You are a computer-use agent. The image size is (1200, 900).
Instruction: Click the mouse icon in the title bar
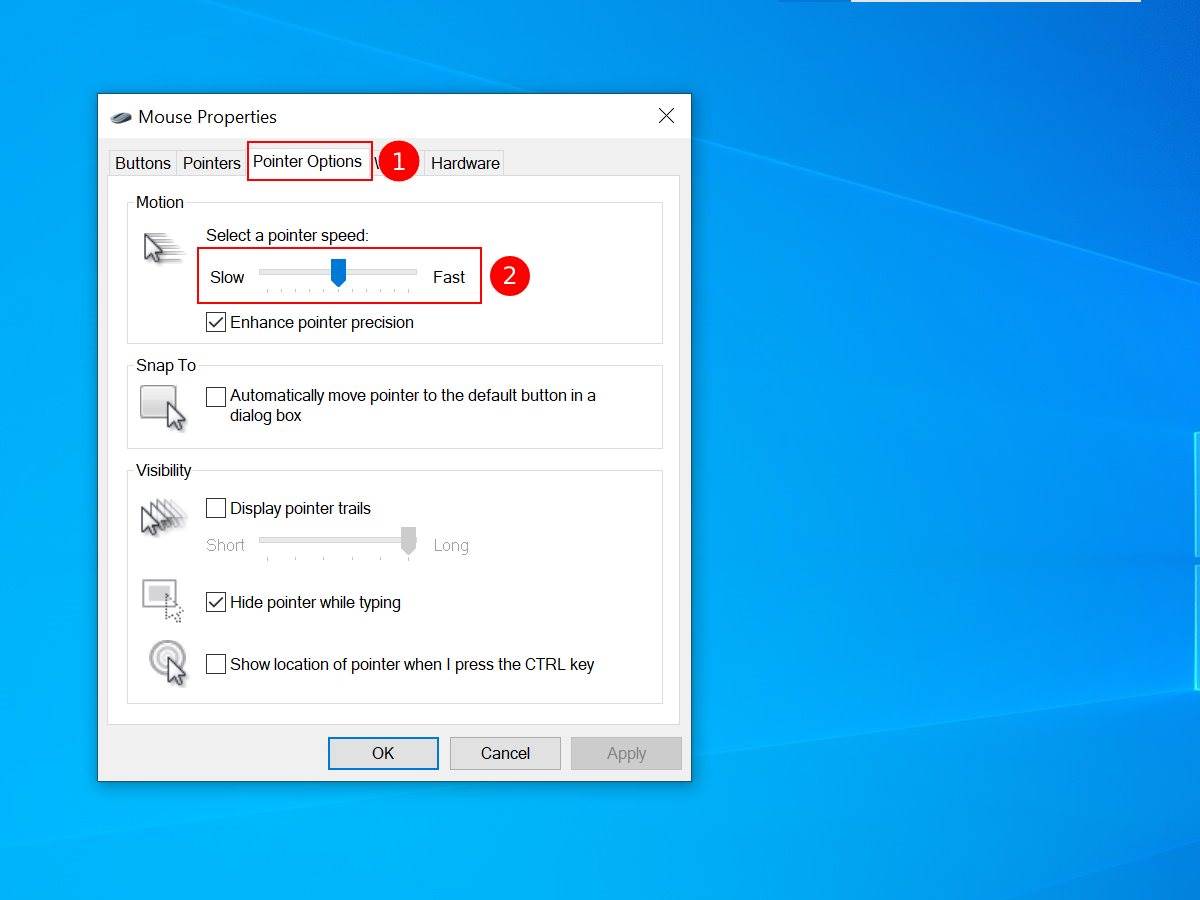[121, 117]
